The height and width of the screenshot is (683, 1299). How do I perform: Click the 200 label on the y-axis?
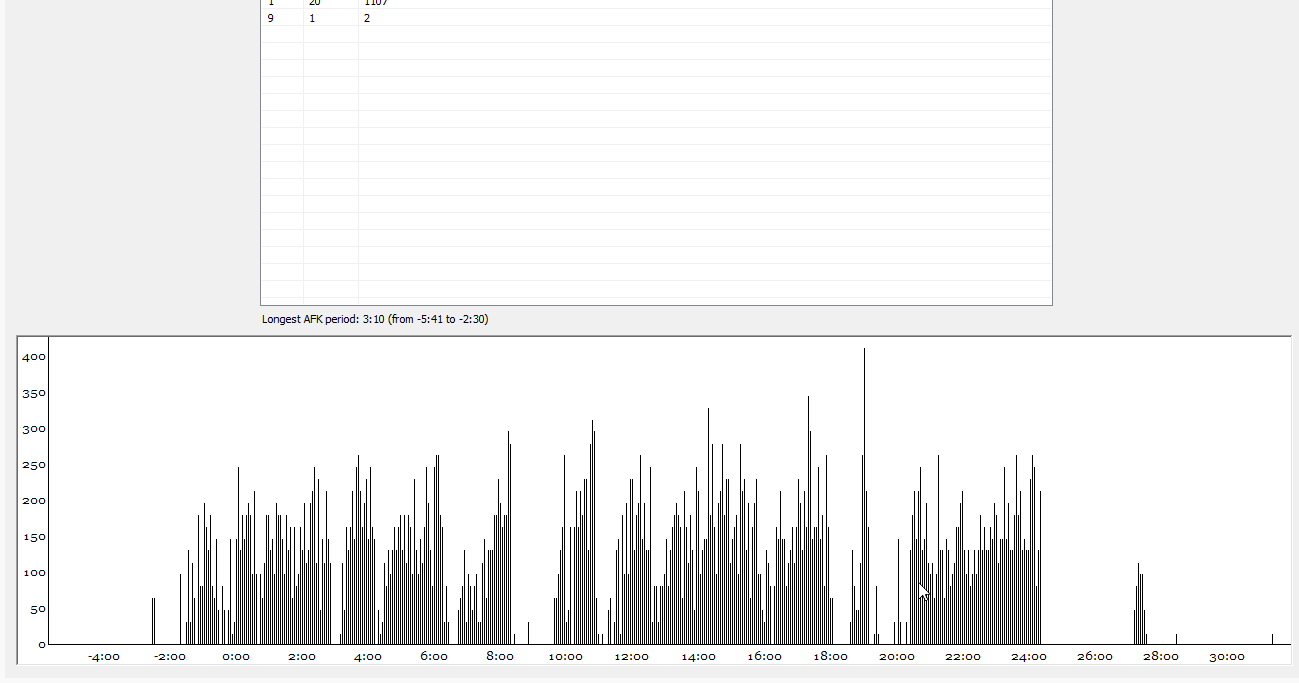point(35,501)
